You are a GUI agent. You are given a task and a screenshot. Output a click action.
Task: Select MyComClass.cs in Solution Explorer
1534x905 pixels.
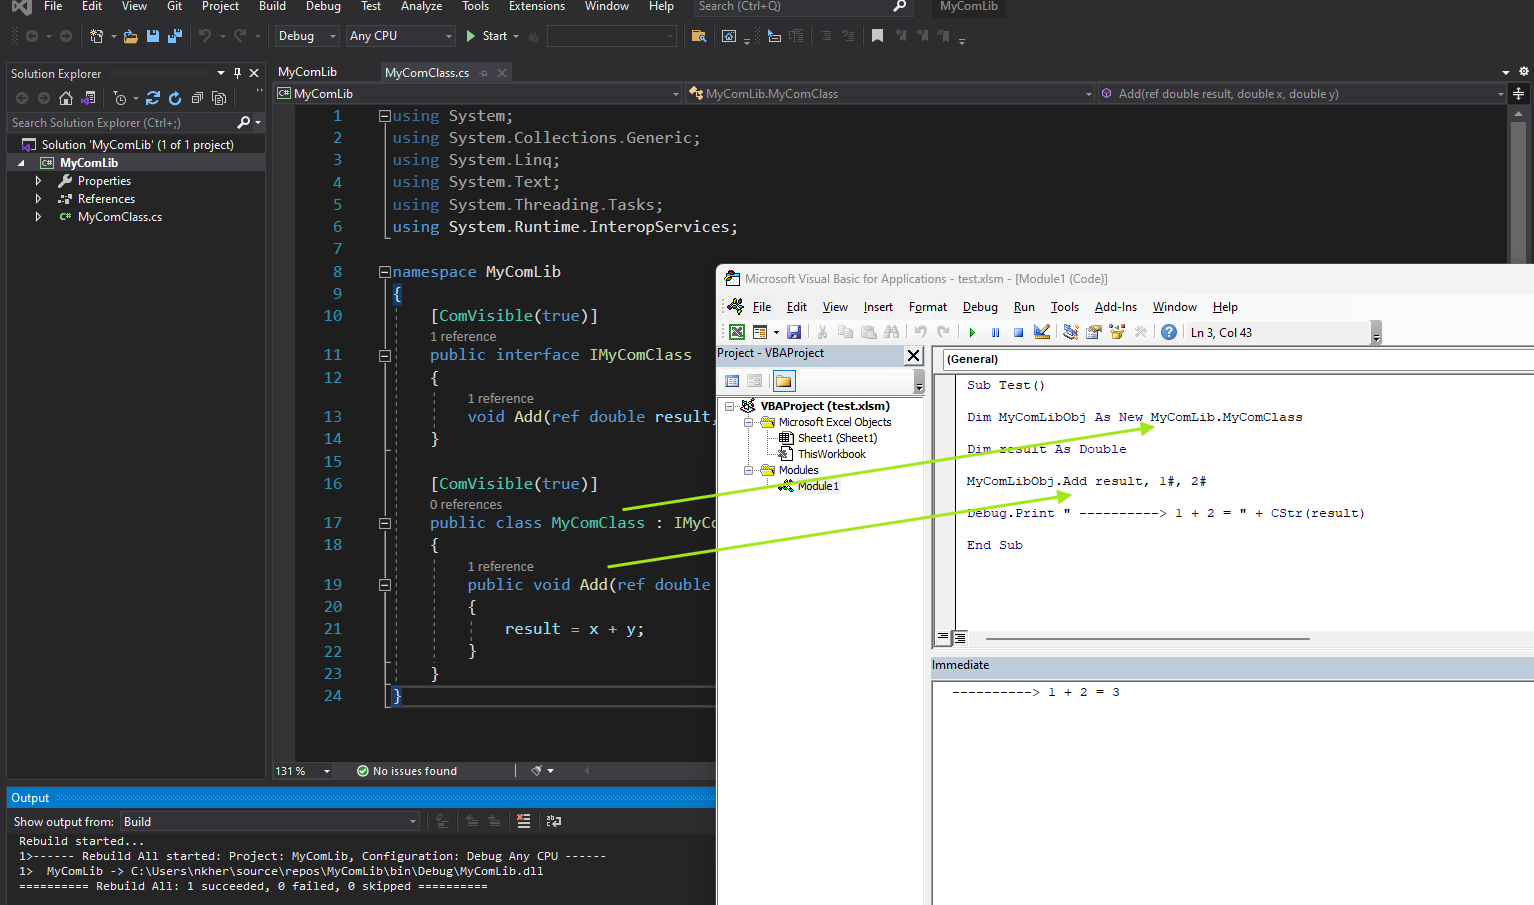tap(119, 217)
